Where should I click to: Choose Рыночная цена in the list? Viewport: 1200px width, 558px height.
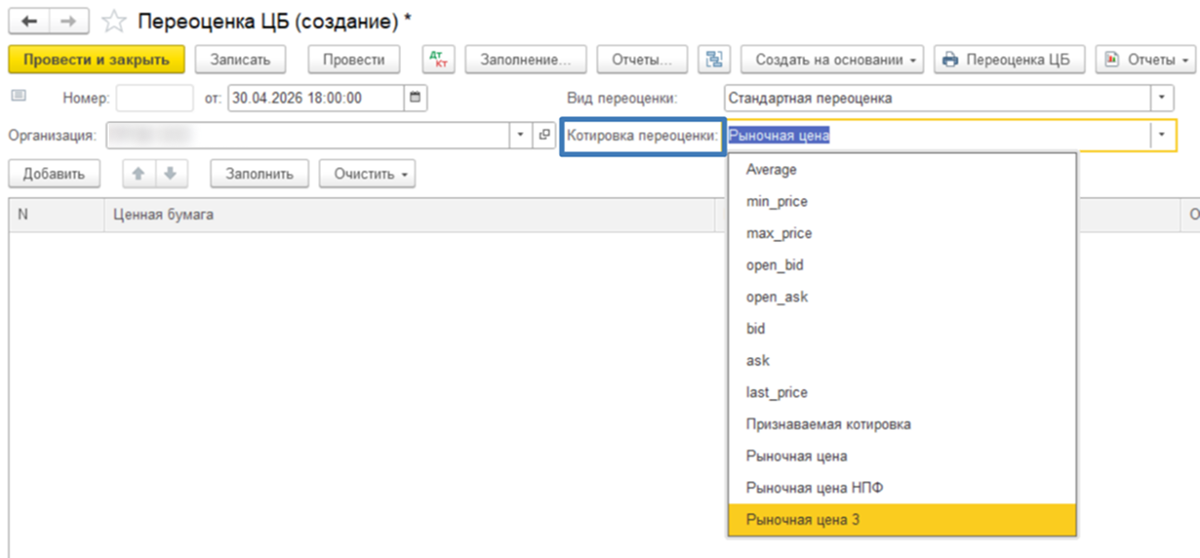pos(903,455)
